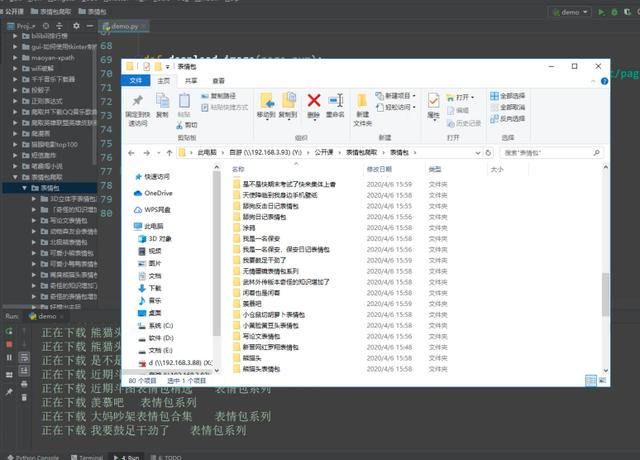Click the pin tab icon in Run panel
This screenshot has height=460, width=640.
[9, 392]
